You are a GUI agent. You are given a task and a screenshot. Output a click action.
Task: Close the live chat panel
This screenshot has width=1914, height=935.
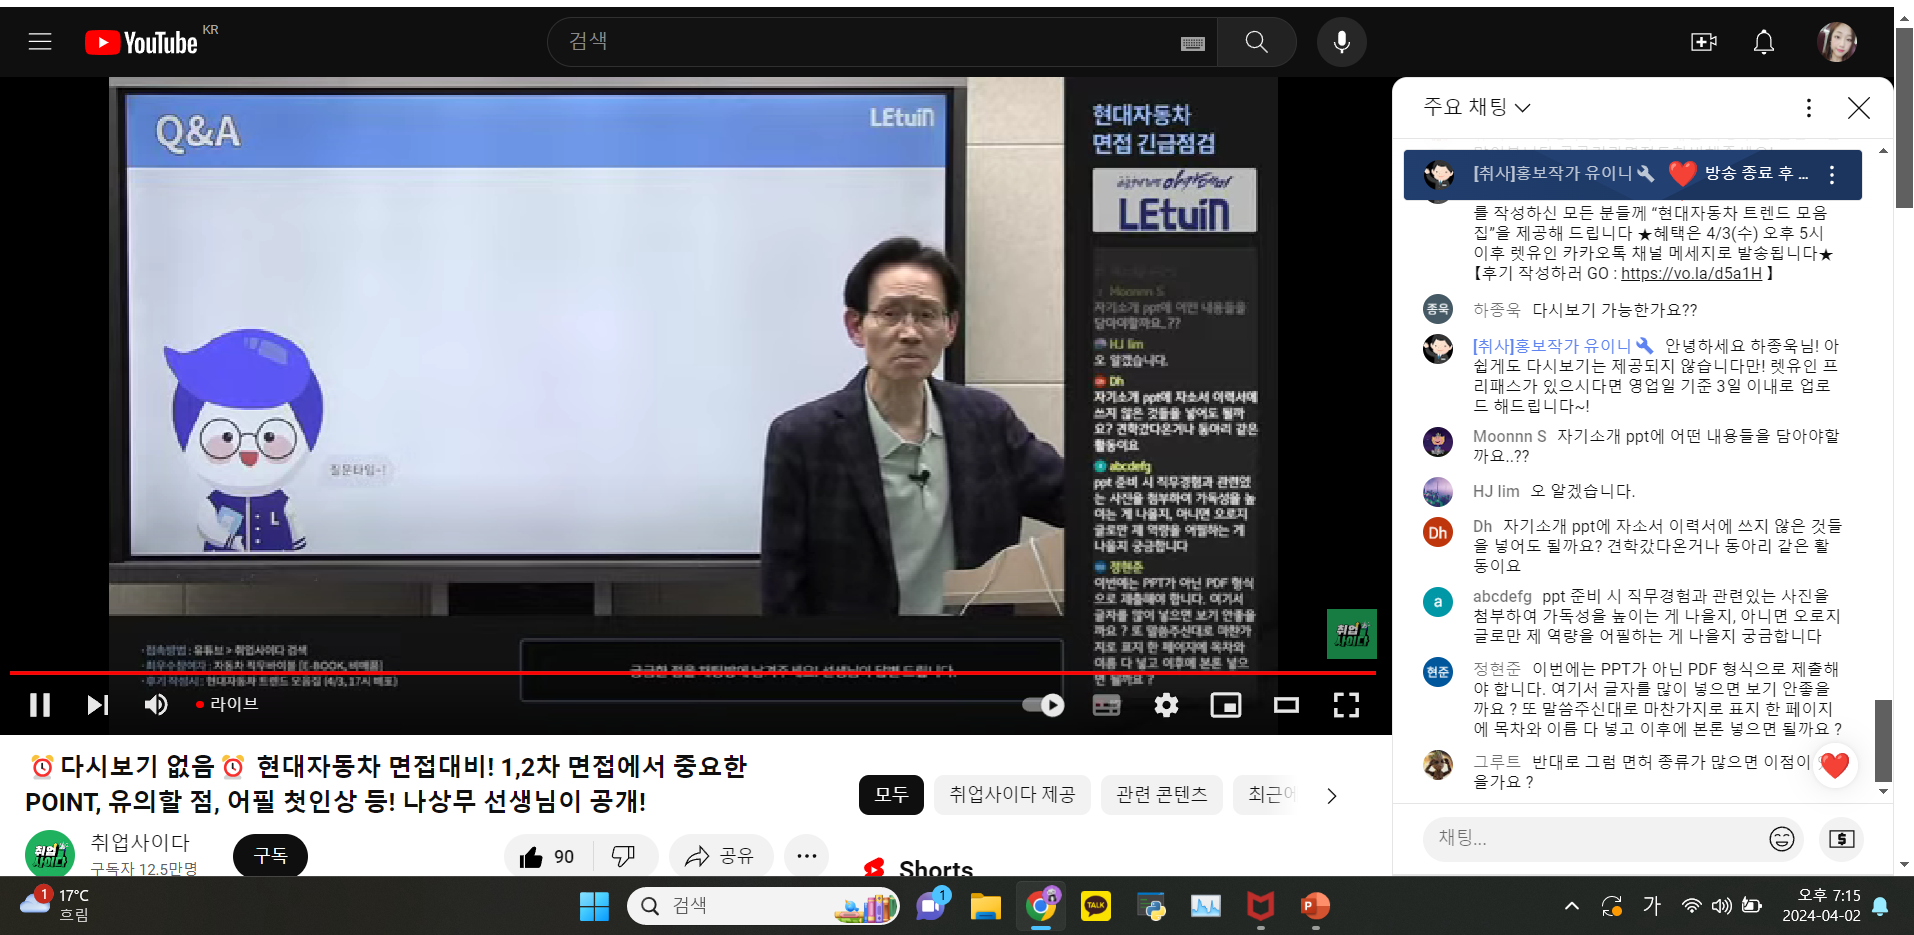(x=1859, y=108)
